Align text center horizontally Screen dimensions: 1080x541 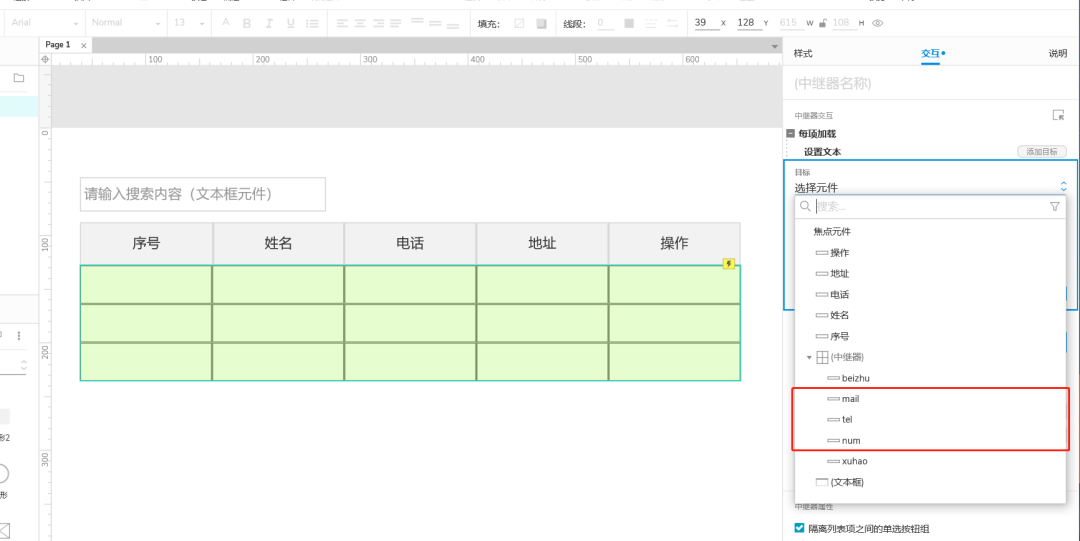[360, 23]
